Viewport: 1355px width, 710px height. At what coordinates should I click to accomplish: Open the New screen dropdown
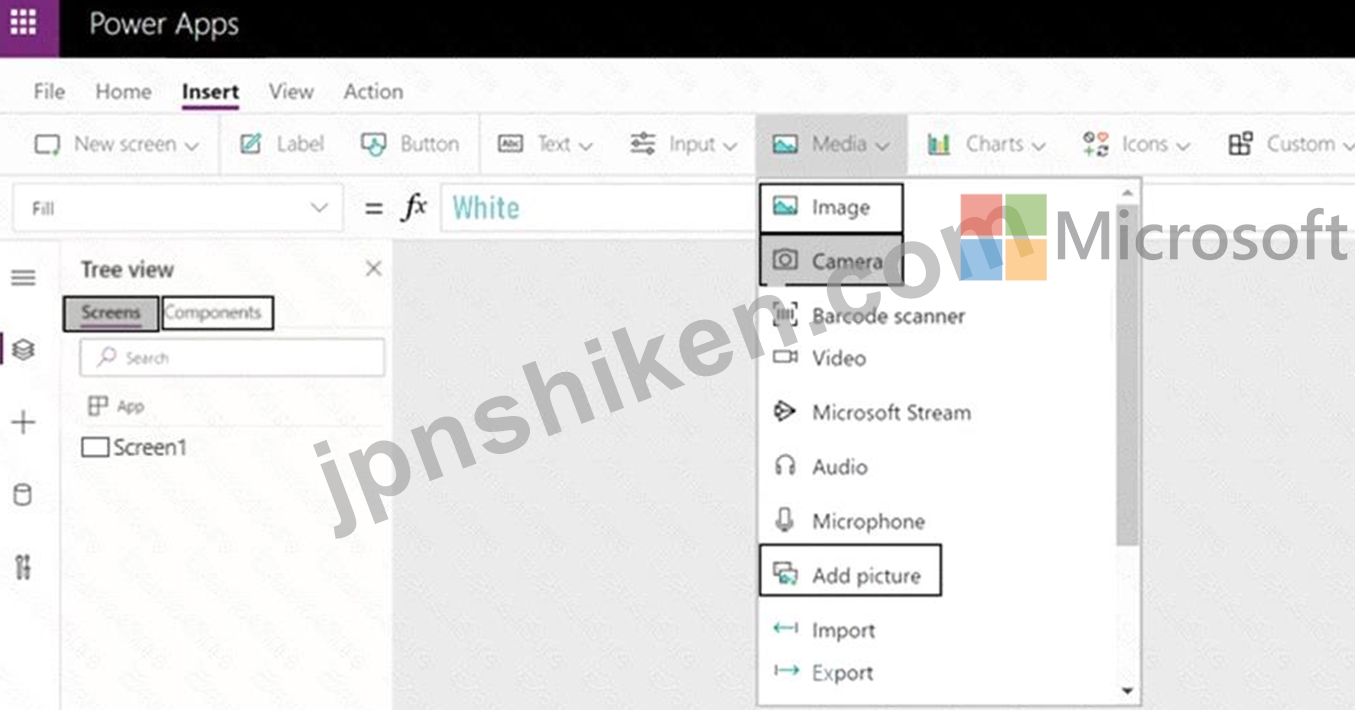click(x=117, y=144)
